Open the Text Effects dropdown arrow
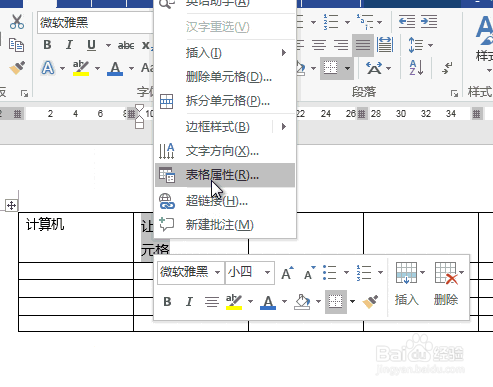 [x=62, y=69]
